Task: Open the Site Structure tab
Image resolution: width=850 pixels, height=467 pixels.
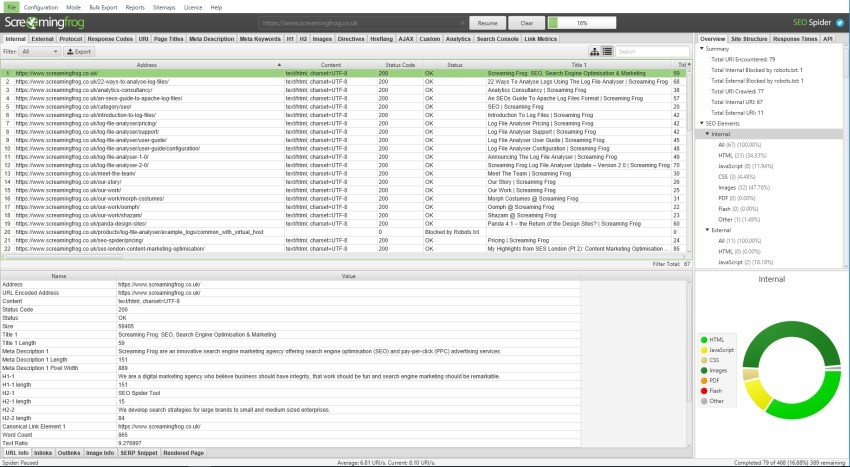Action: click(749, 39)
